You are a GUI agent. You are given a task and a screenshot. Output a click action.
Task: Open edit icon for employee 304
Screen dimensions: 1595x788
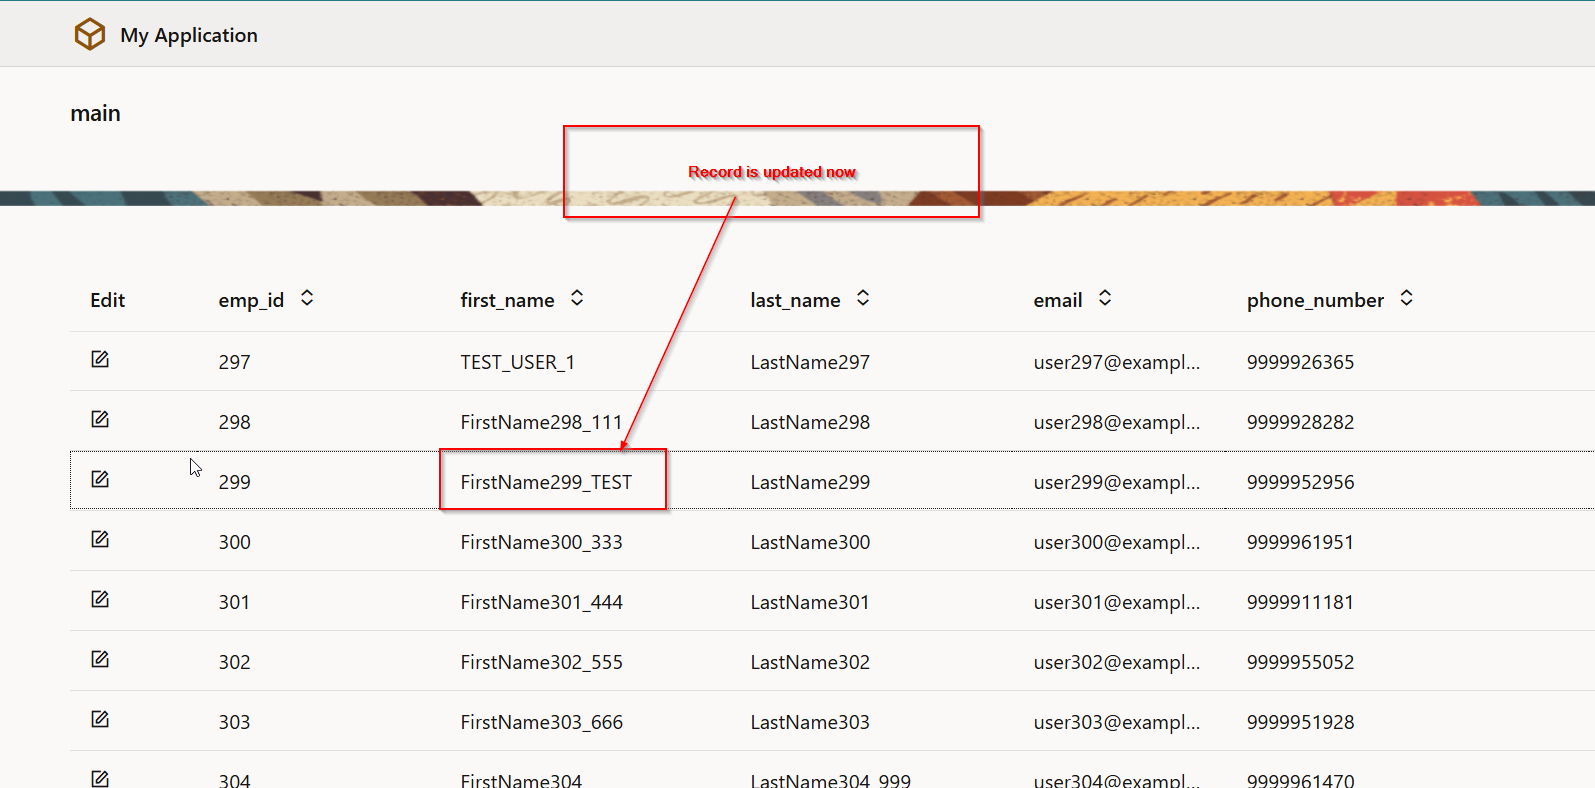[100, 778]
